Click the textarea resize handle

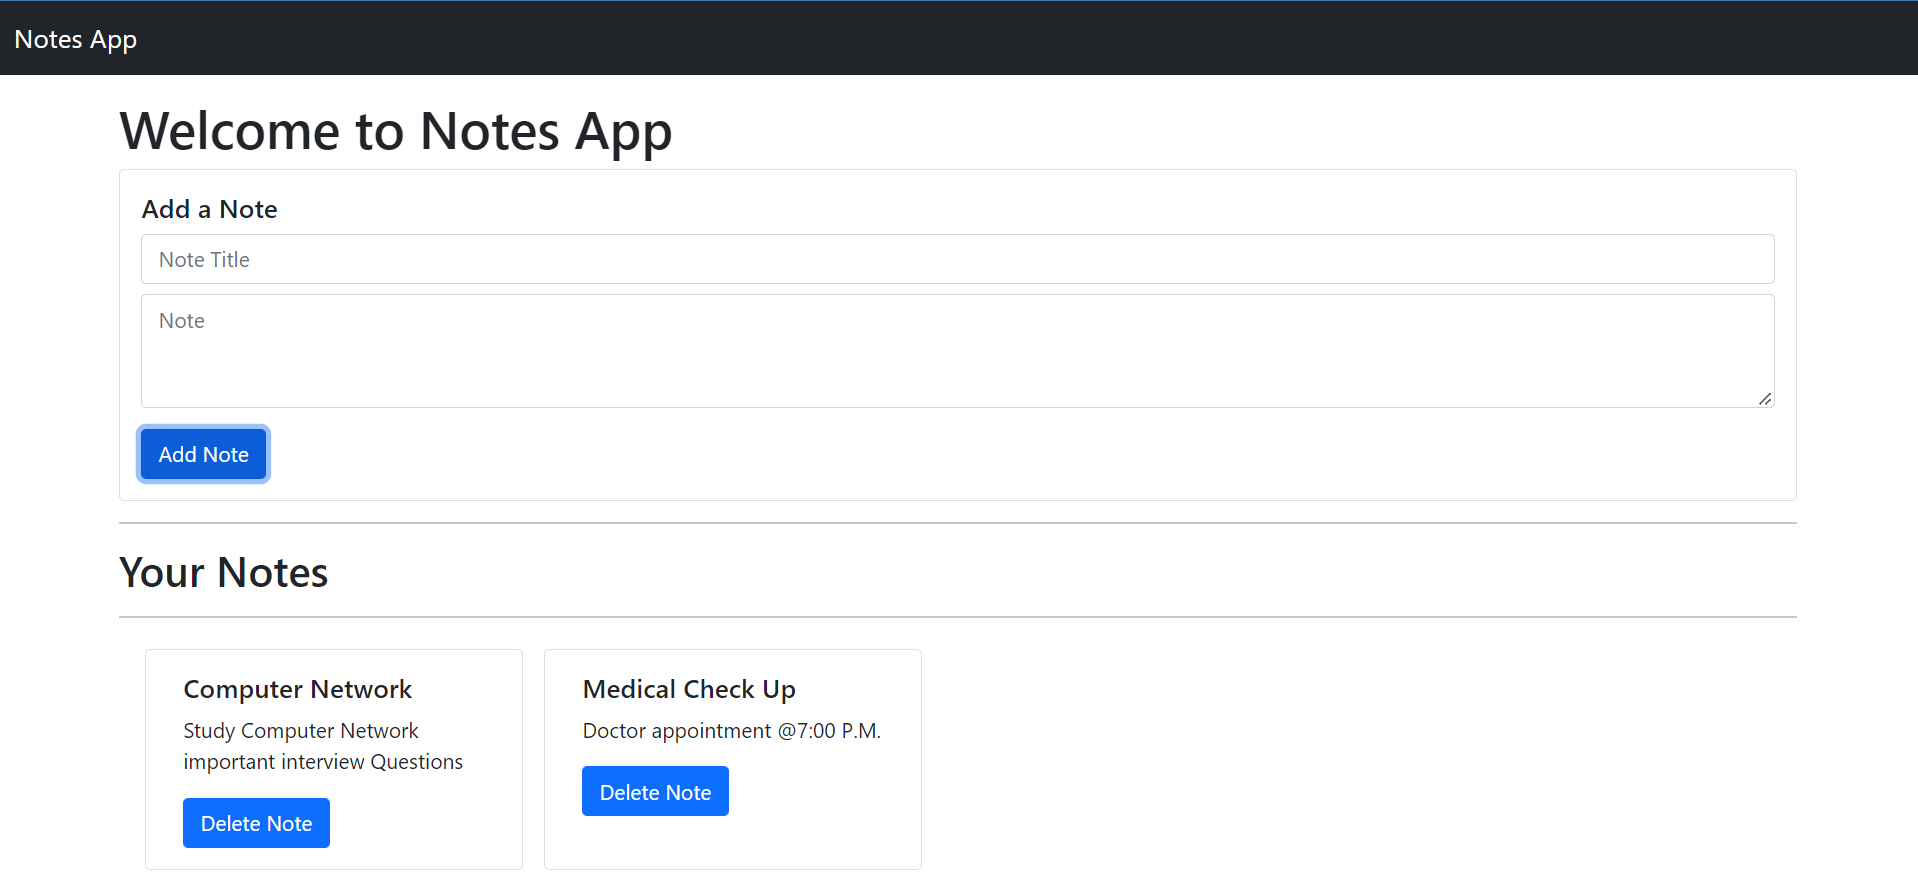coord(1763,399)
